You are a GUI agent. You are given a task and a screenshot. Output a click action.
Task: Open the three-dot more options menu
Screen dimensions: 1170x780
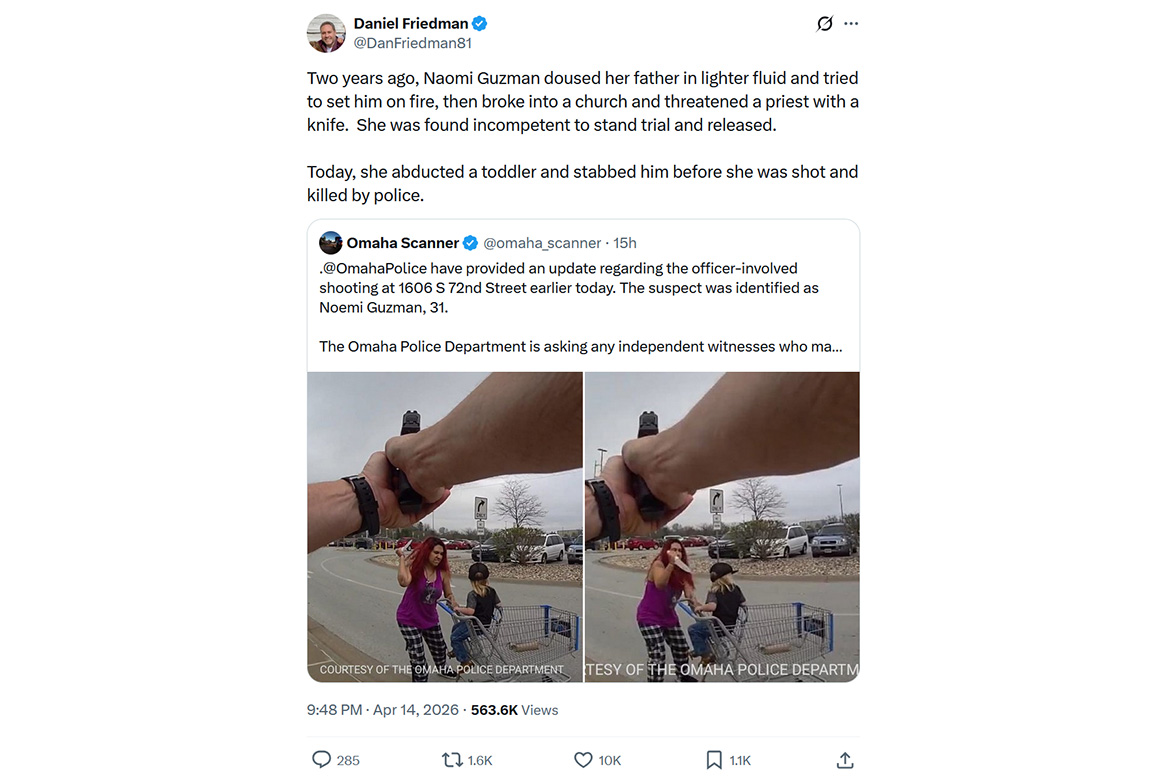pos(851,24)
